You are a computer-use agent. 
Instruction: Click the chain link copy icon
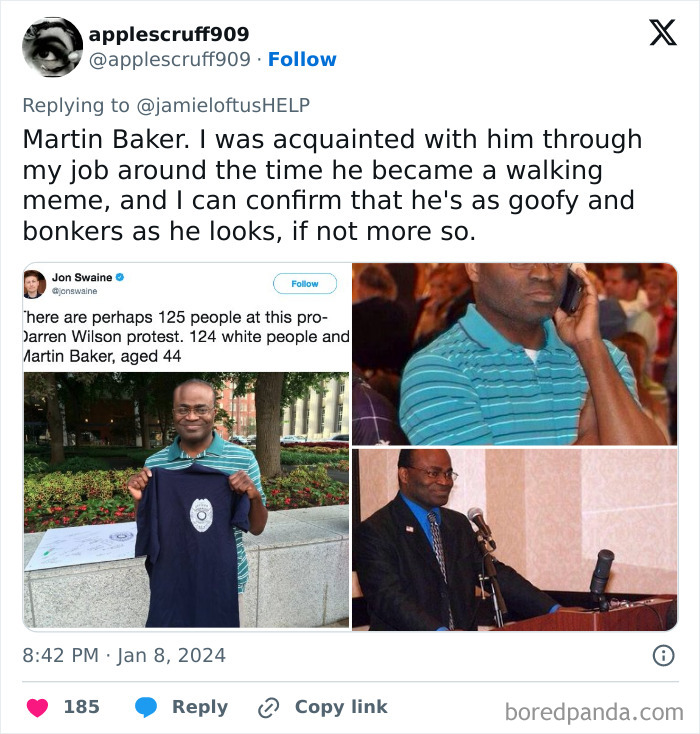click(269, 707)
